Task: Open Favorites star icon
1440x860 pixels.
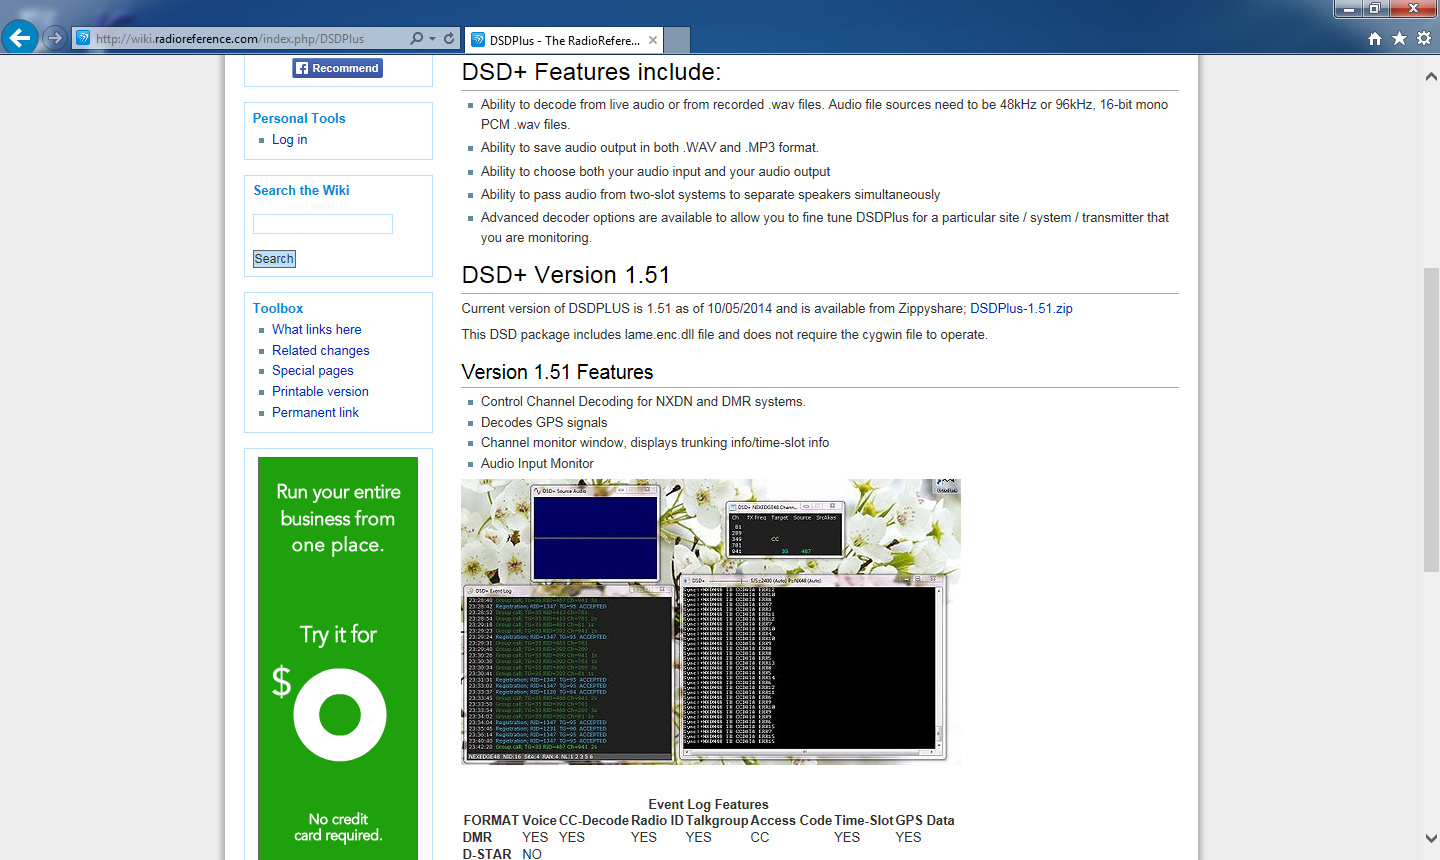Action: click(x=1399, y=38)
